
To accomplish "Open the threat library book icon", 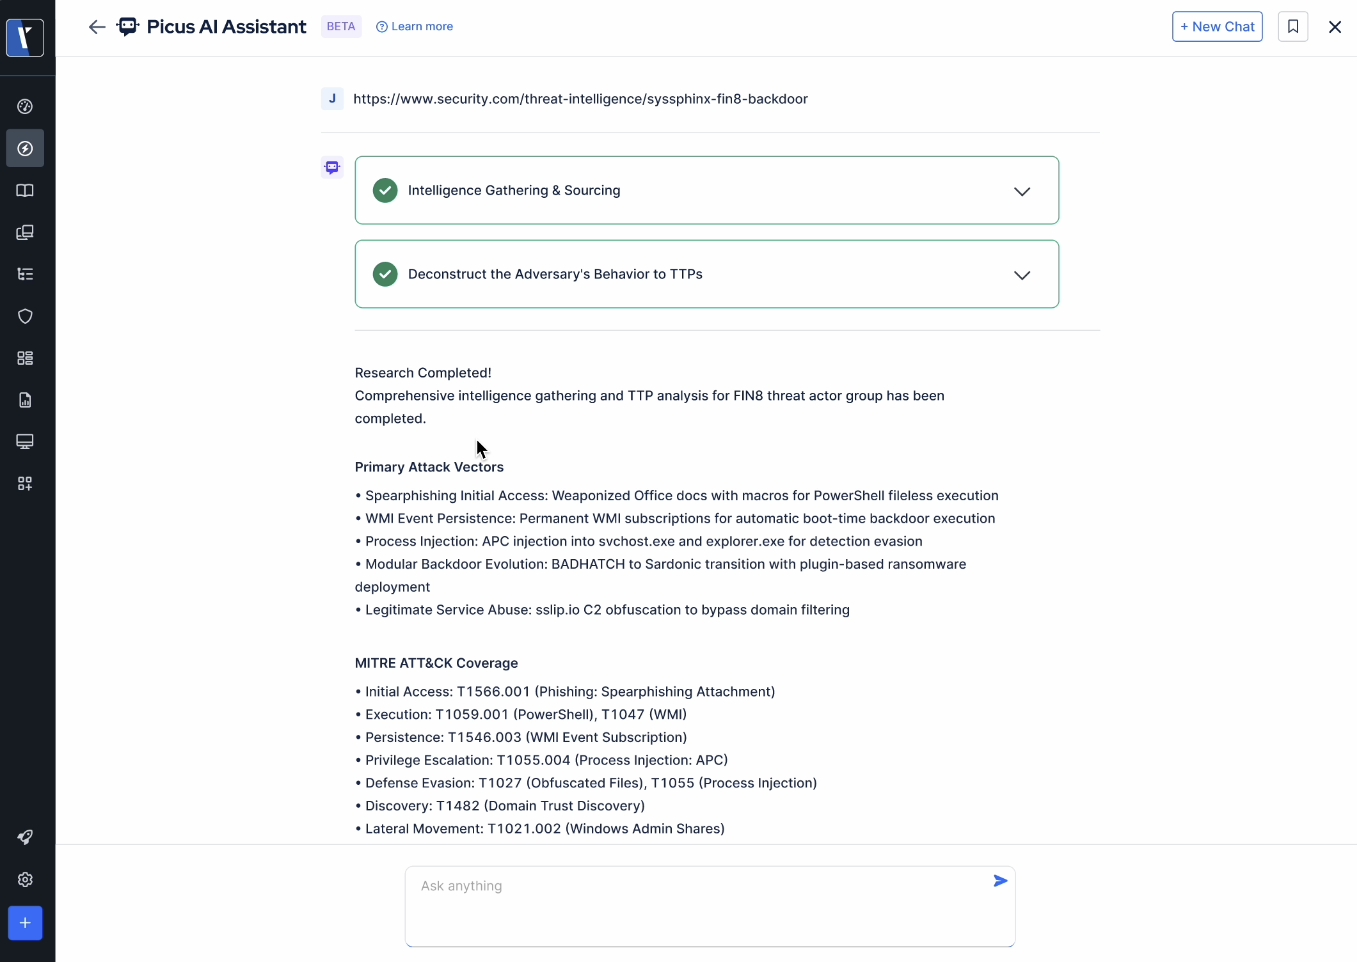I will click(25, 190).
